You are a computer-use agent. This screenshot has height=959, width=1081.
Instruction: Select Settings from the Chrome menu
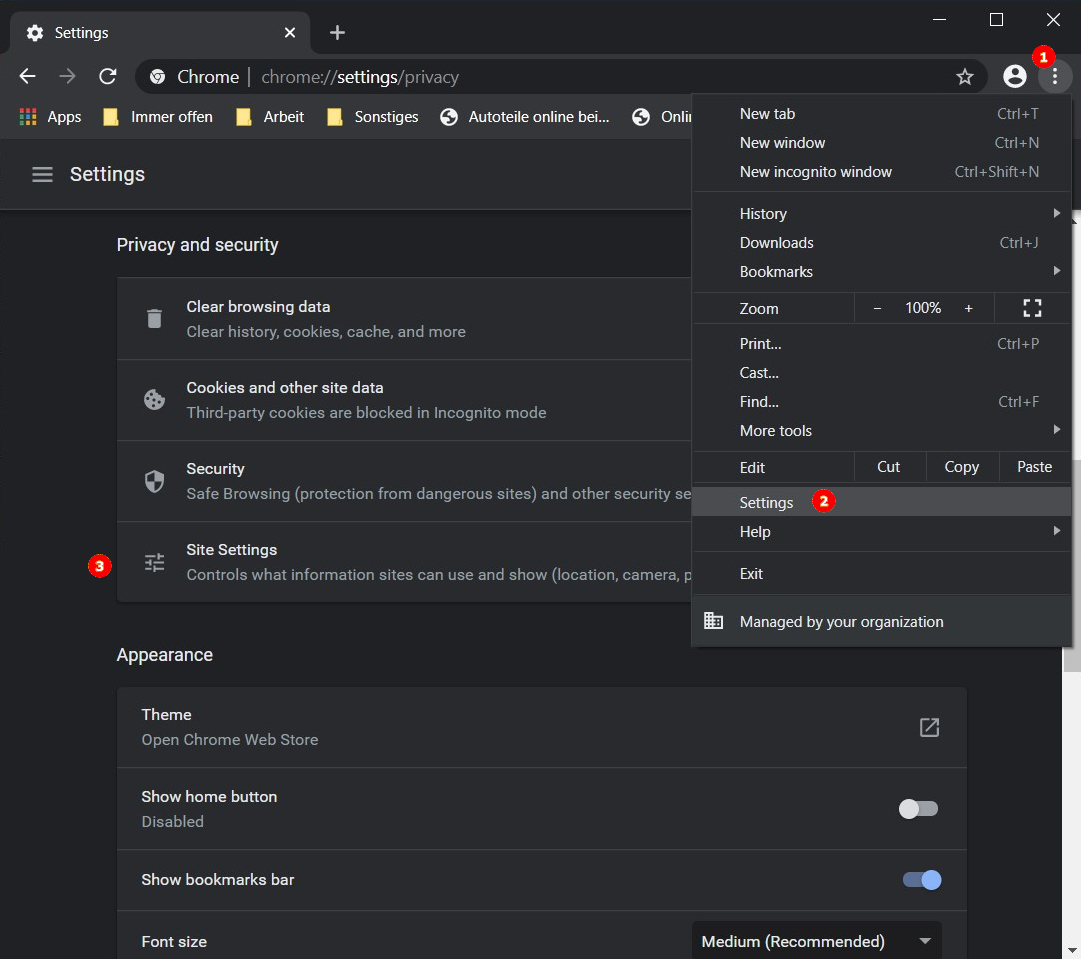pyautogui.click(x=767, y=502)
